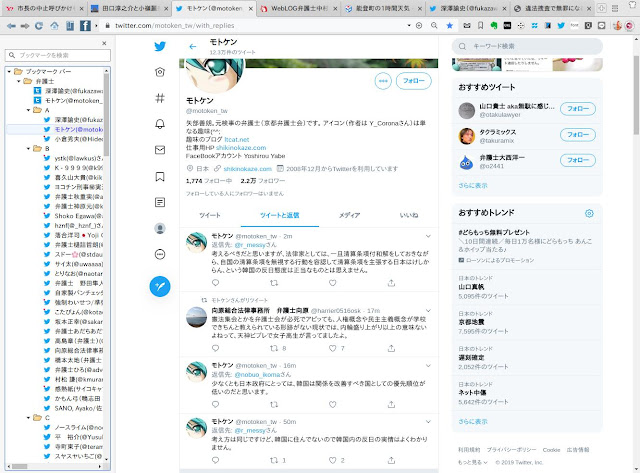
Task: Click the zoom magnifier icon in address bar
Action: tap(434, 26)
